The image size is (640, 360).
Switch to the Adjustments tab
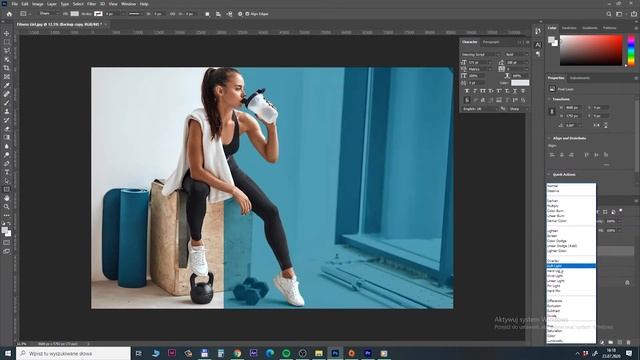click(580, 78)
